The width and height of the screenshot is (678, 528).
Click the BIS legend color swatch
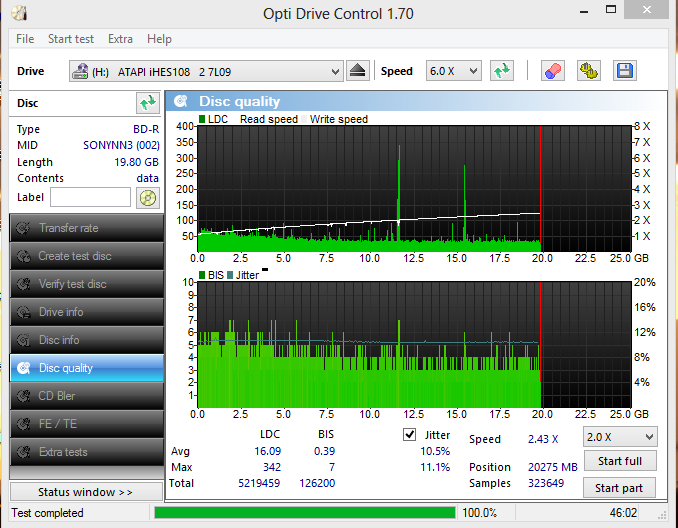[202, 275]
